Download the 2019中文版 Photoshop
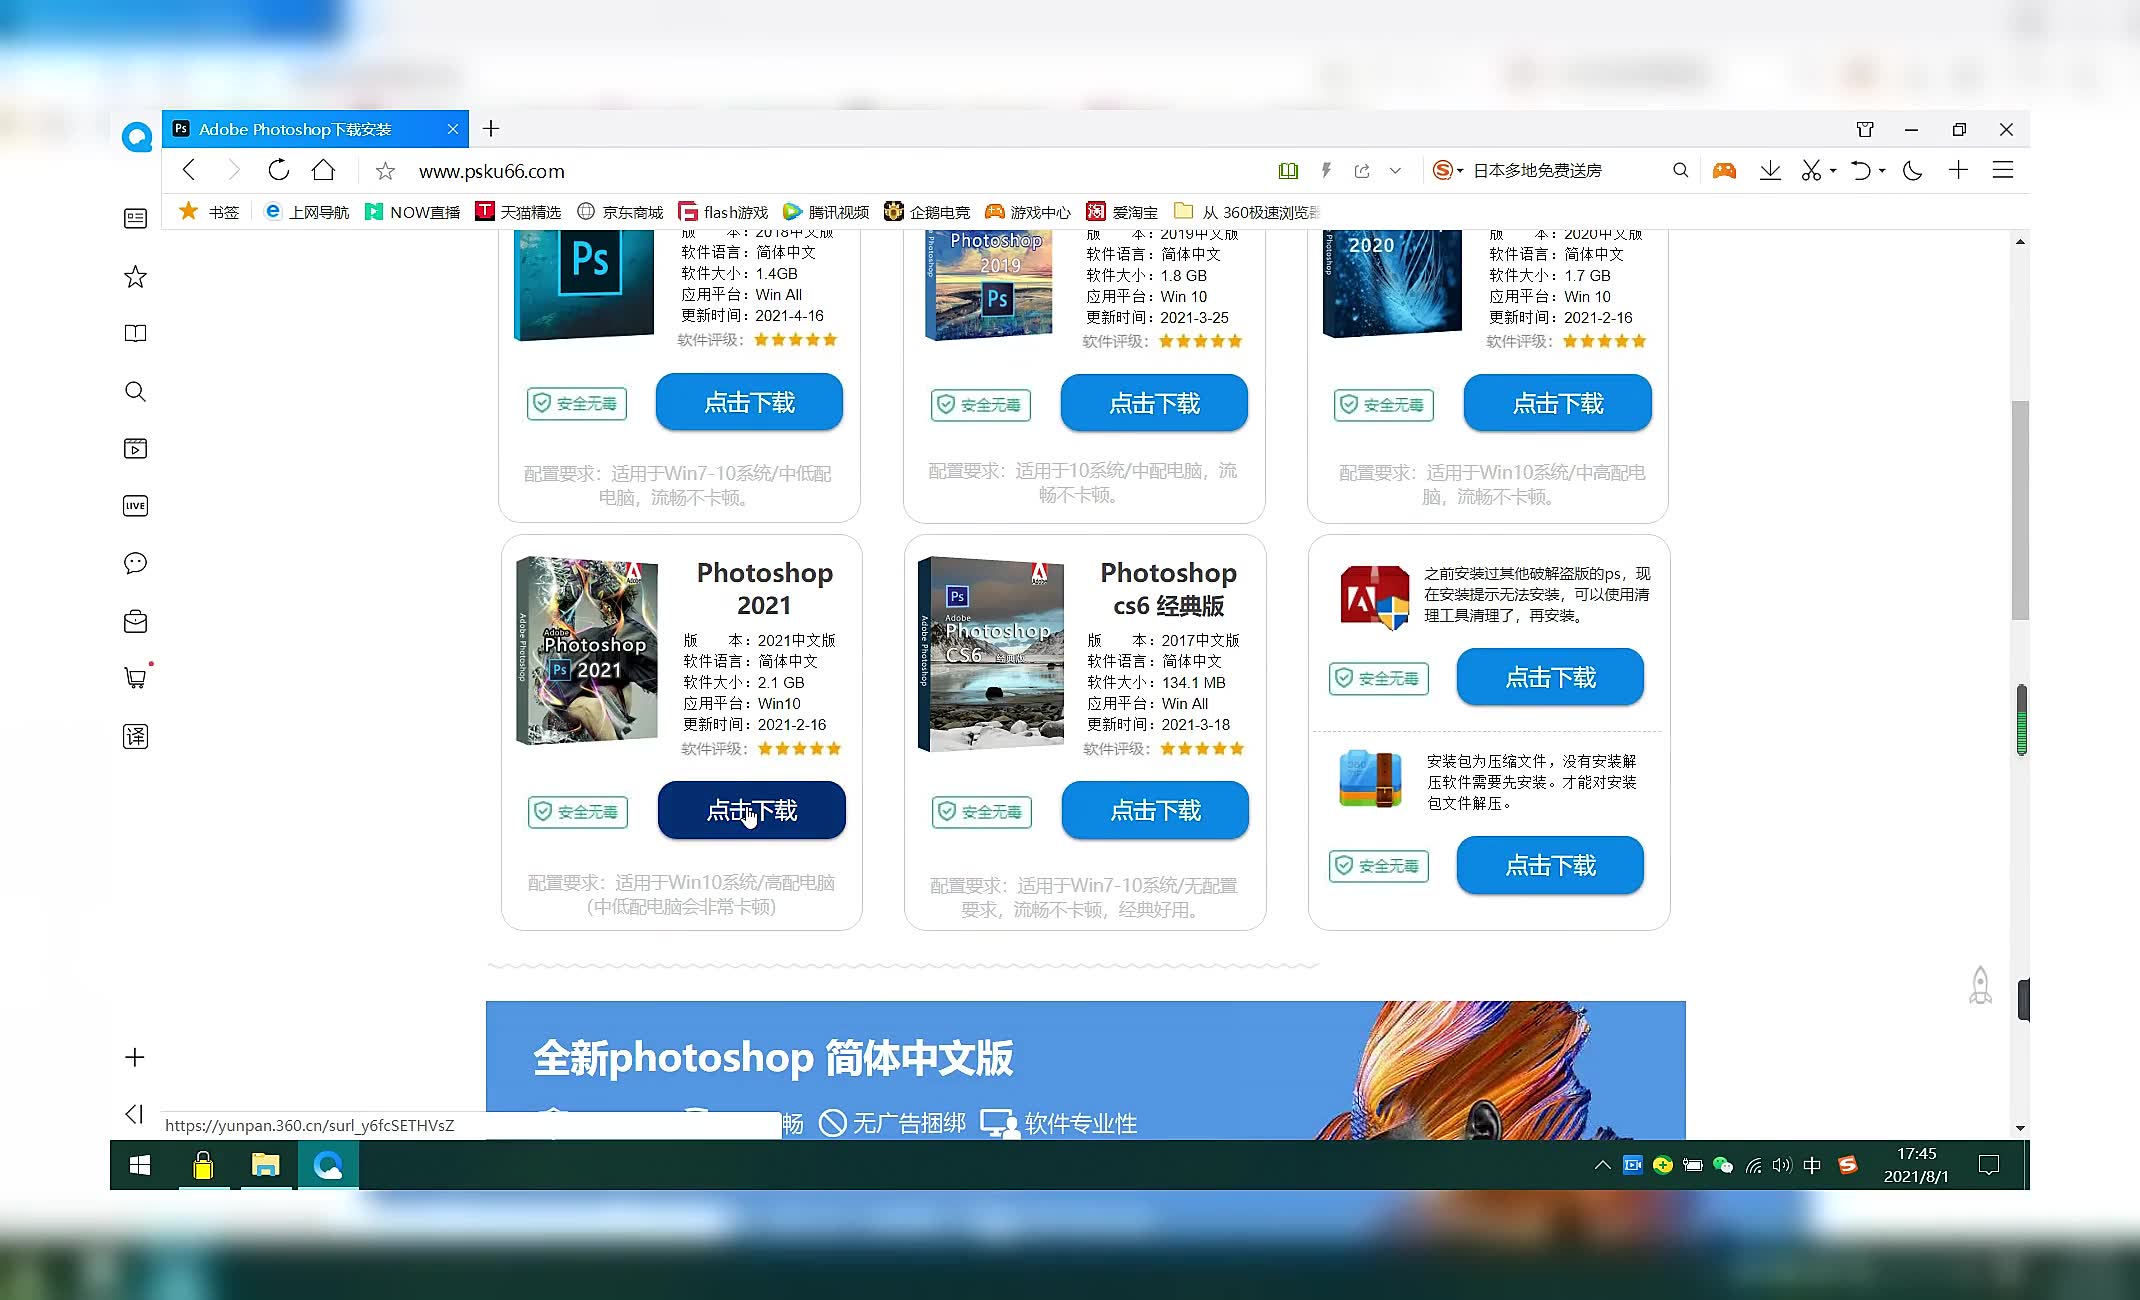 pyautogui.click(x=1154, y=403)
